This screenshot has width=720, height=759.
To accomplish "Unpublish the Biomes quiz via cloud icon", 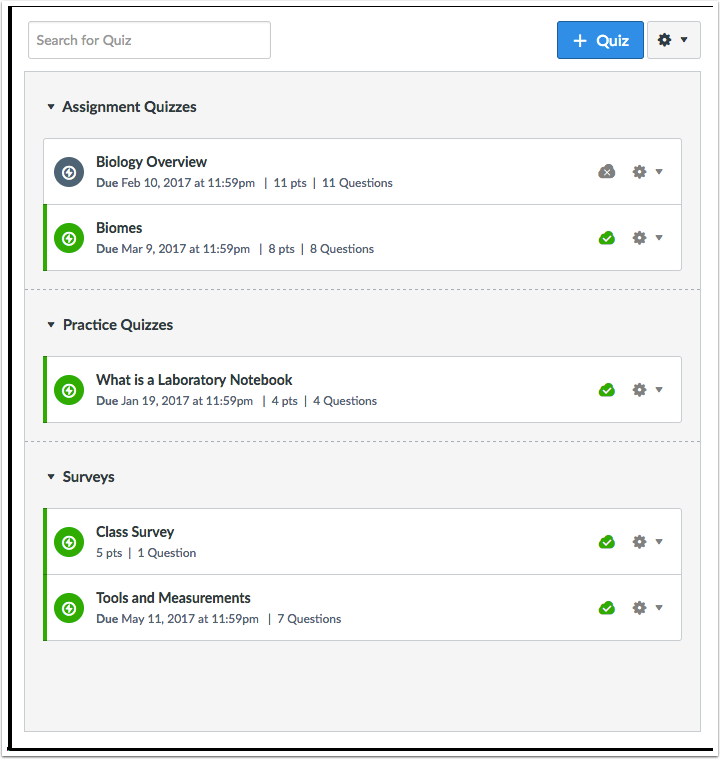I will 607,238.
